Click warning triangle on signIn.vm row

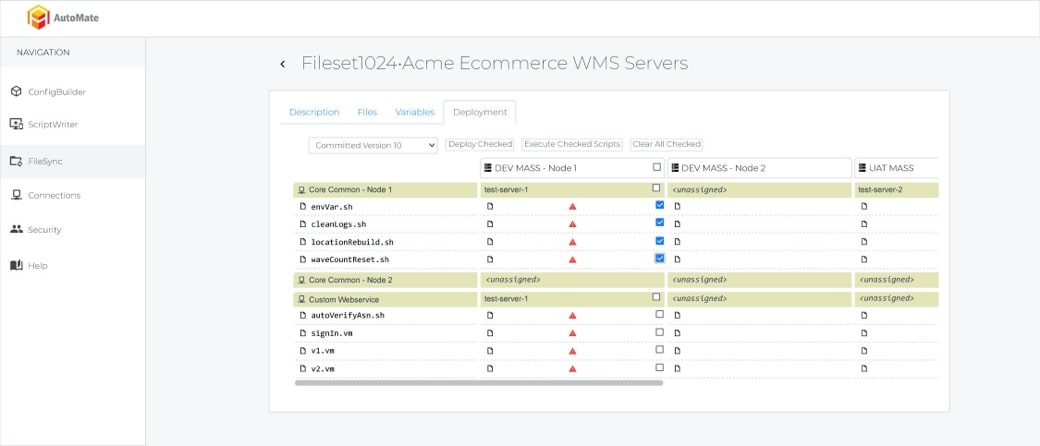coord(572,333)
